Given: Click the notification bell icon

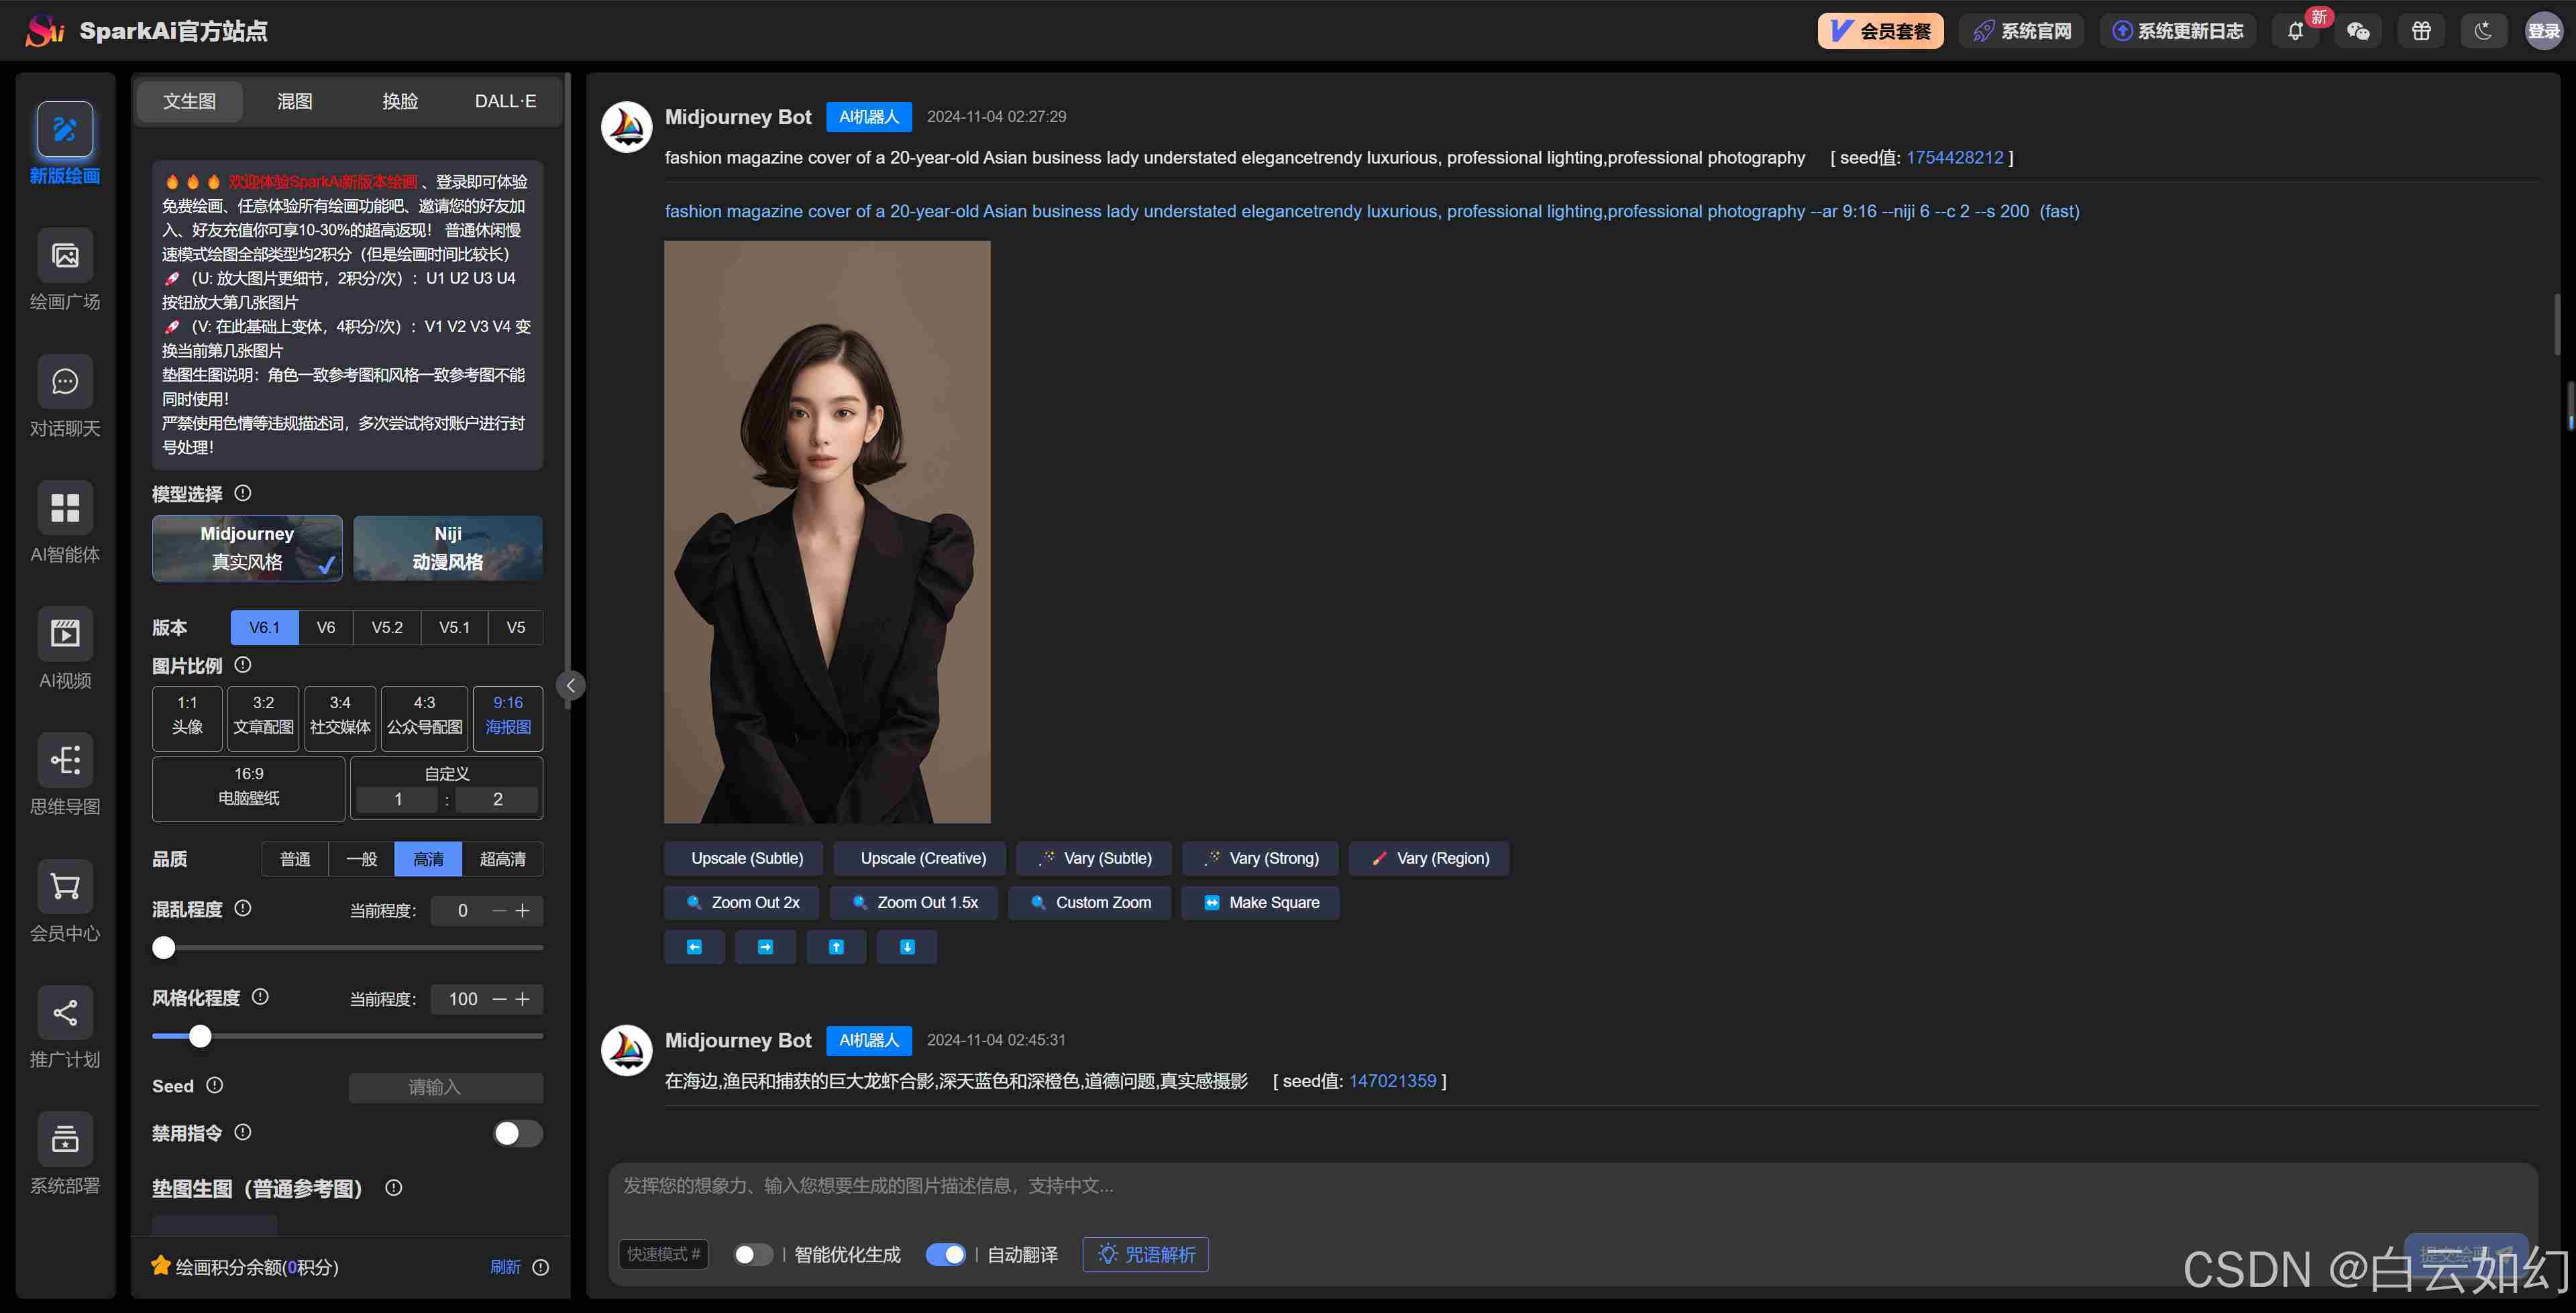Looking at the screenshot, I should [x=2295, y=31].
